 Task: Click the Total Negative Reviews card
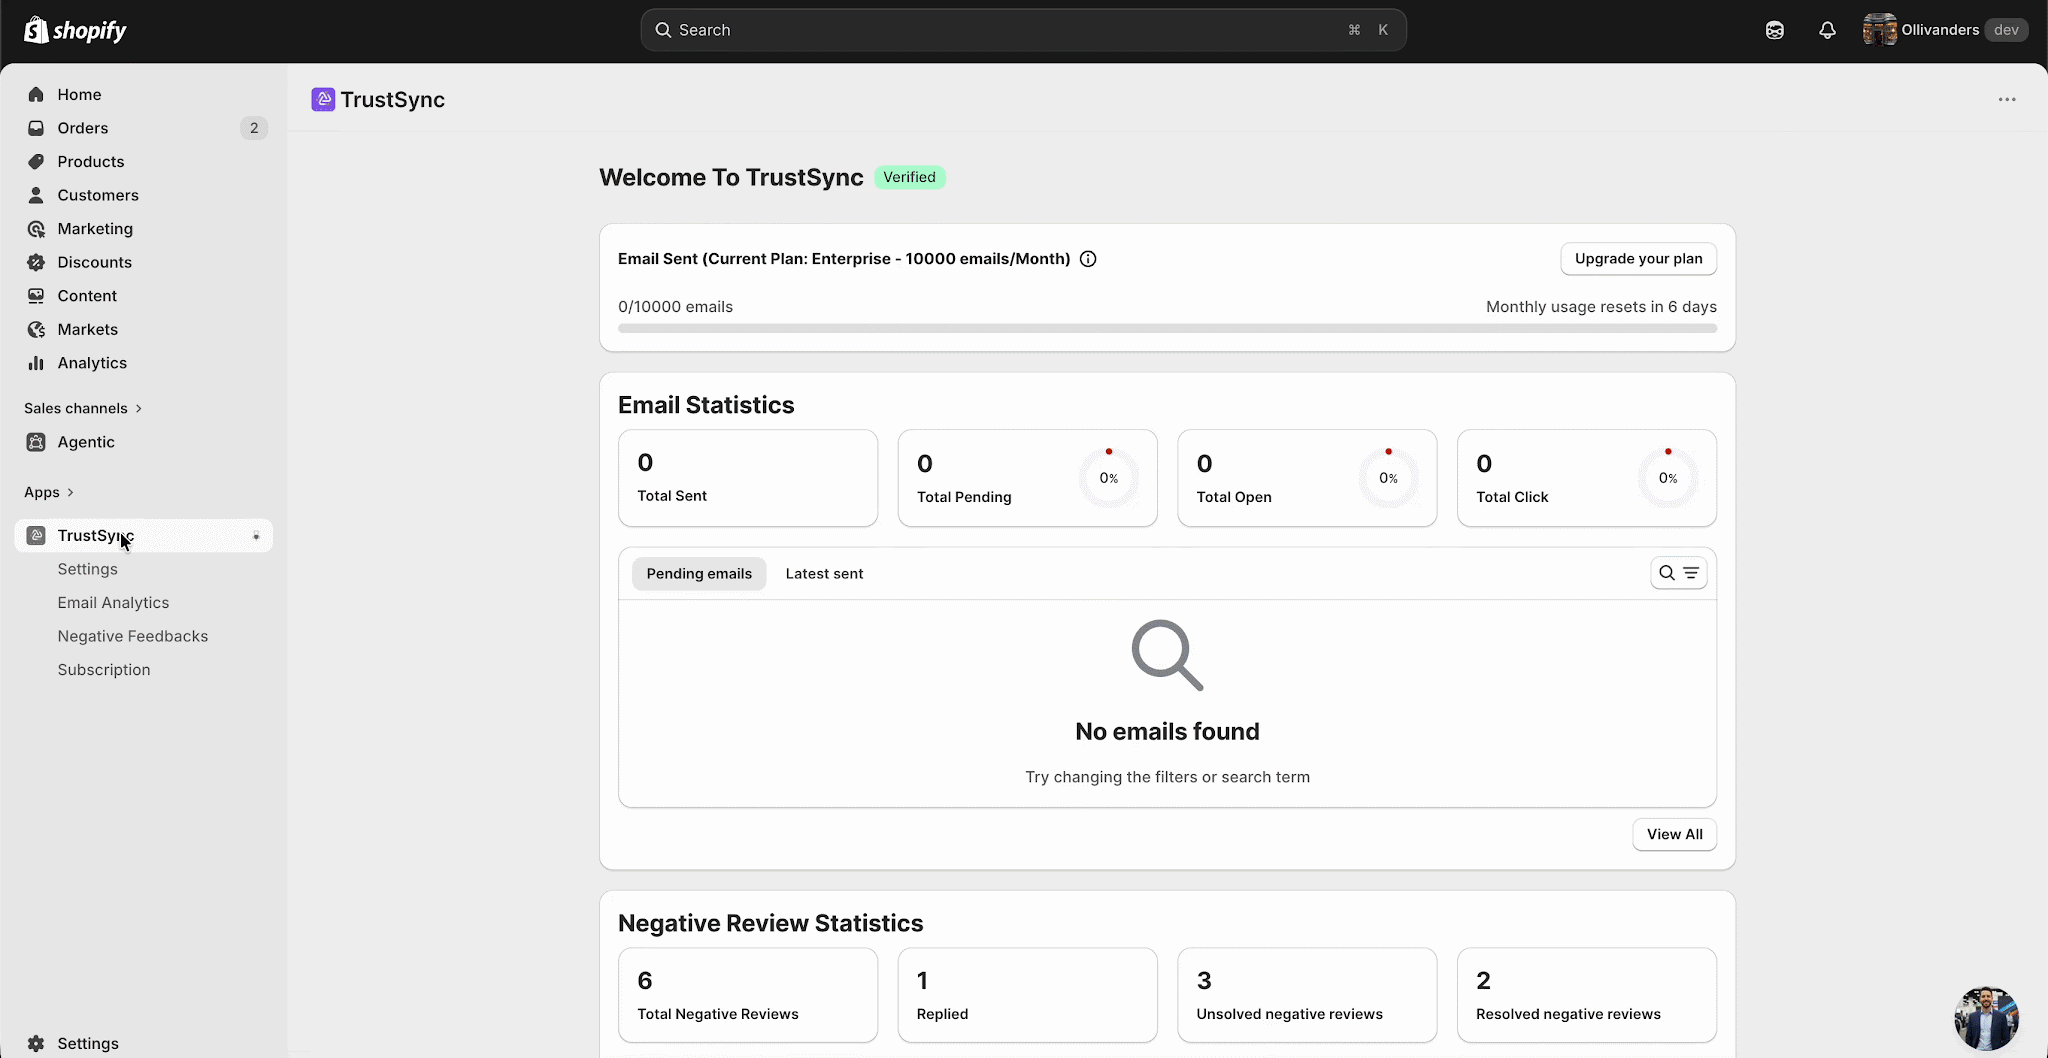(x=748, y=996)
